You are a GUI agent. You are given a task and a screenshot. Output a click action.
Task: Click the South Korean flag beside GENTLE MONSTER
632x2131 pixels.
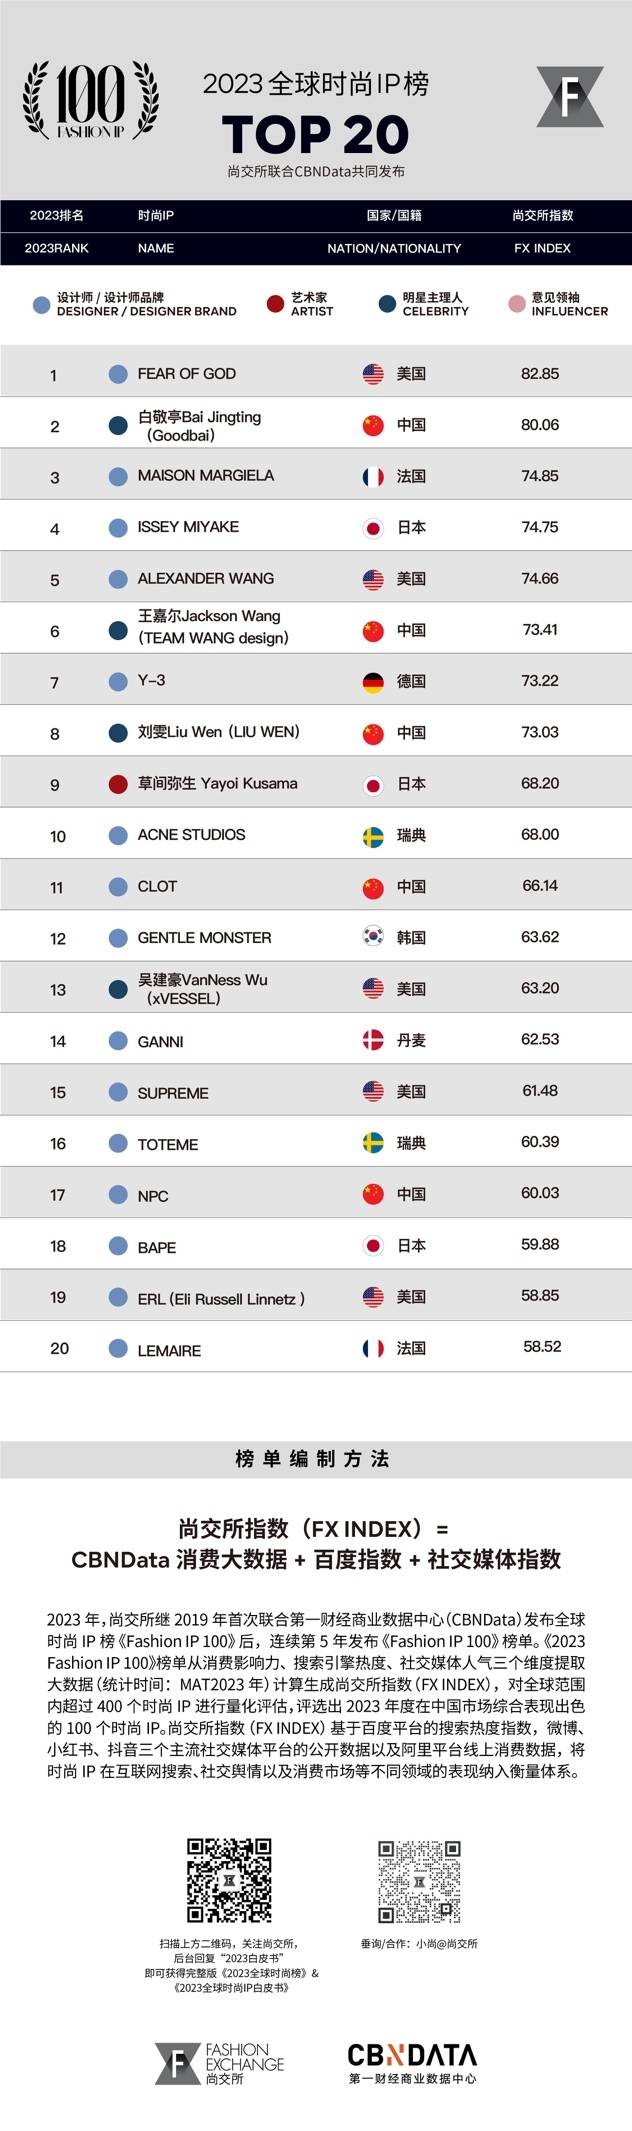pyautogui.click(x=373, y=938)
